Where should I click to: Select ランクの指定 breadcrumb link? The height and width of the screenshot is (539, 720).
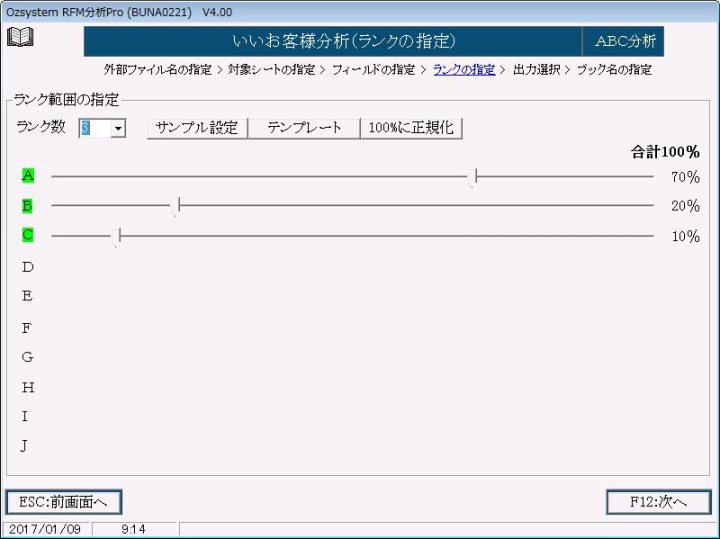464,70
